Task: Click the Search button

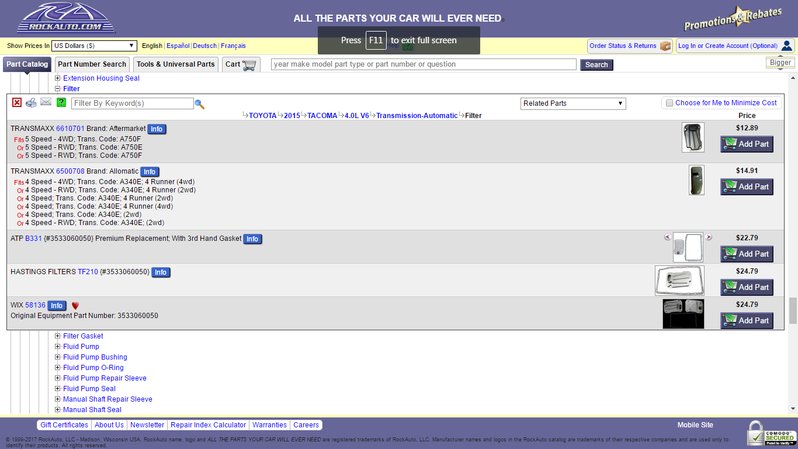Action: click(x=596, y=65)
